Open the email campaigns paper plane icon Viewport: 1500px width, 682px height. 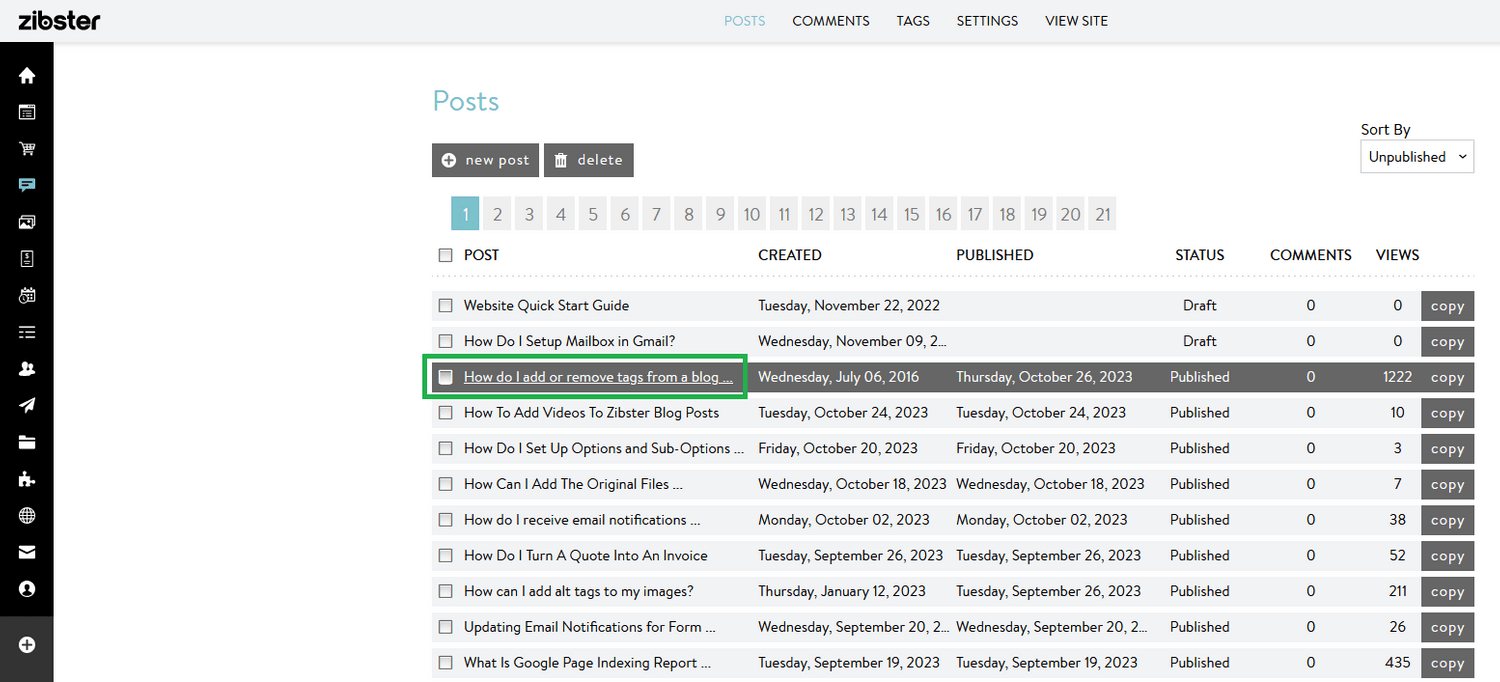coord(27,404)
